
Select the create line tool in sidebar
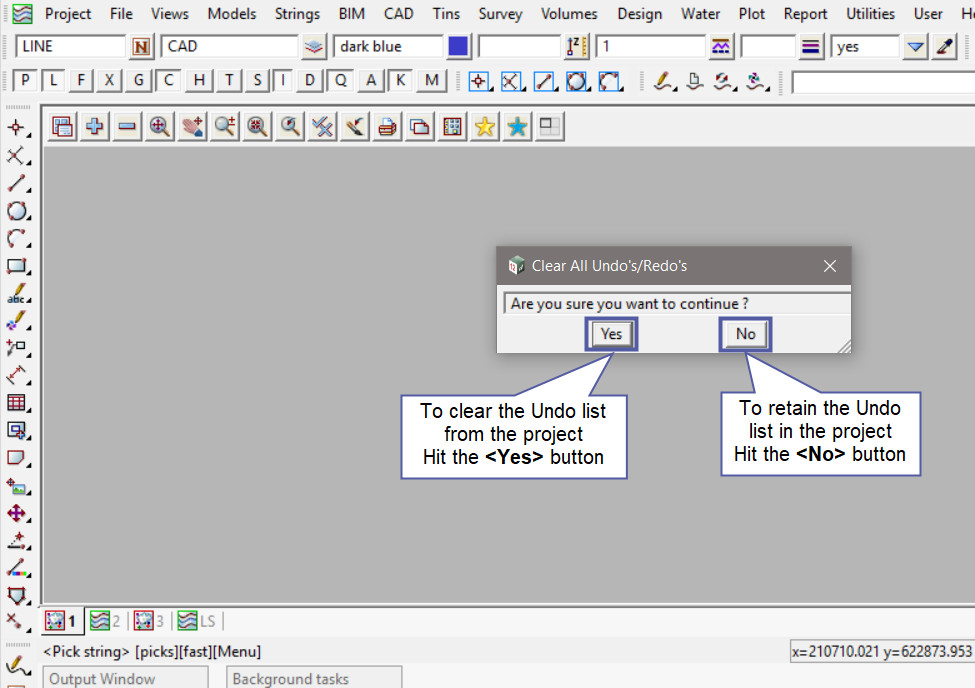(x=16, y=183)
